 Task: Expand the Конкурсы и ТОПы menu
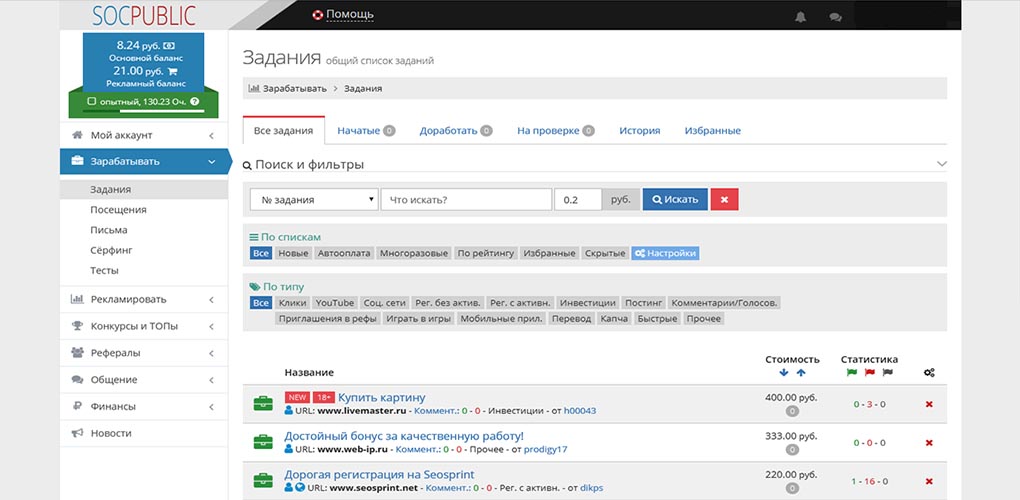[x=211, y=326]
